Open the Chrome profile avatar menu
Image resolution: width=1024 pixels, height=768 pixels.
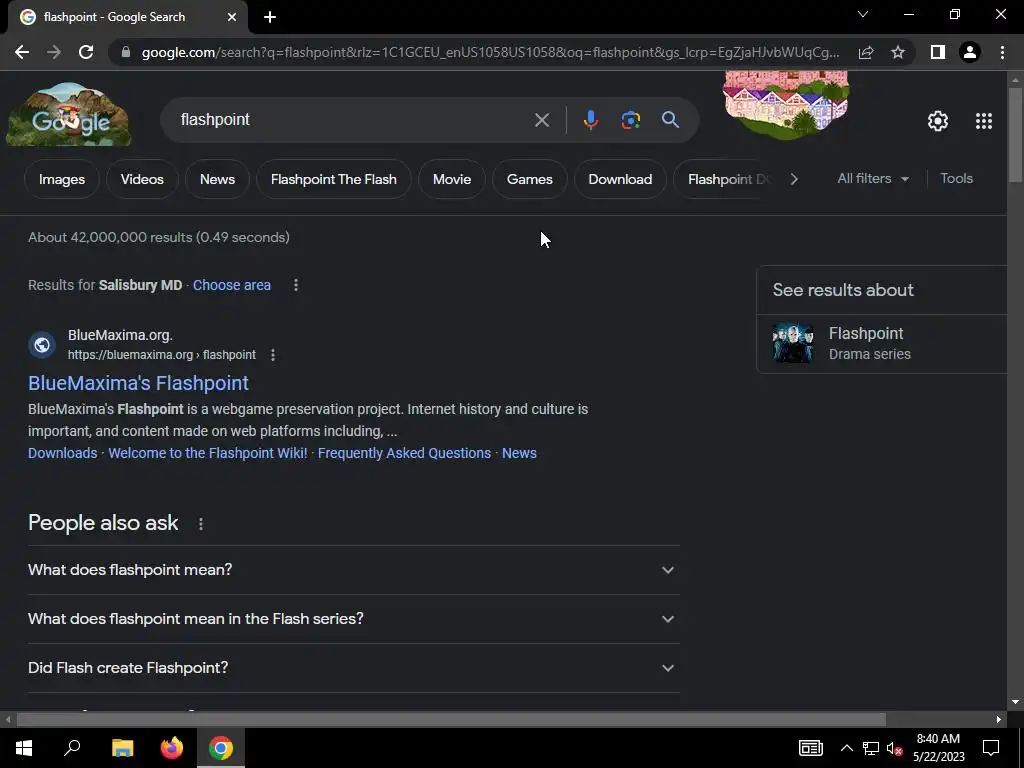coord(970,52)
